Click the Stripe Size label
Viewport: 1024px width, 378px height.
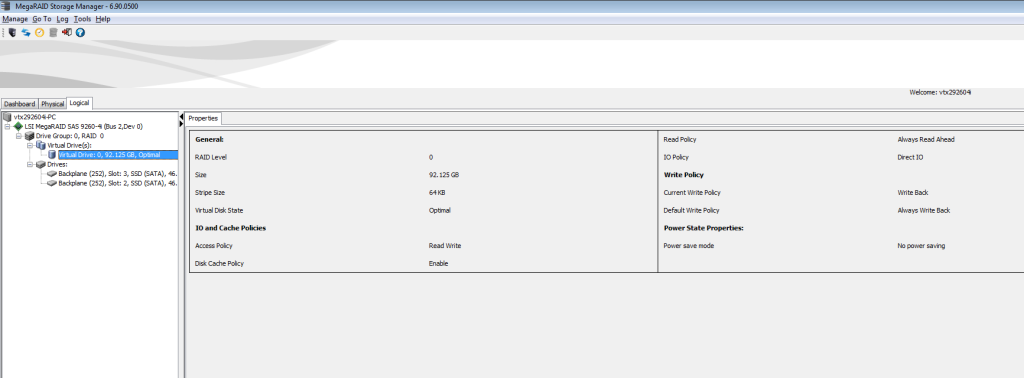point(210,193)
